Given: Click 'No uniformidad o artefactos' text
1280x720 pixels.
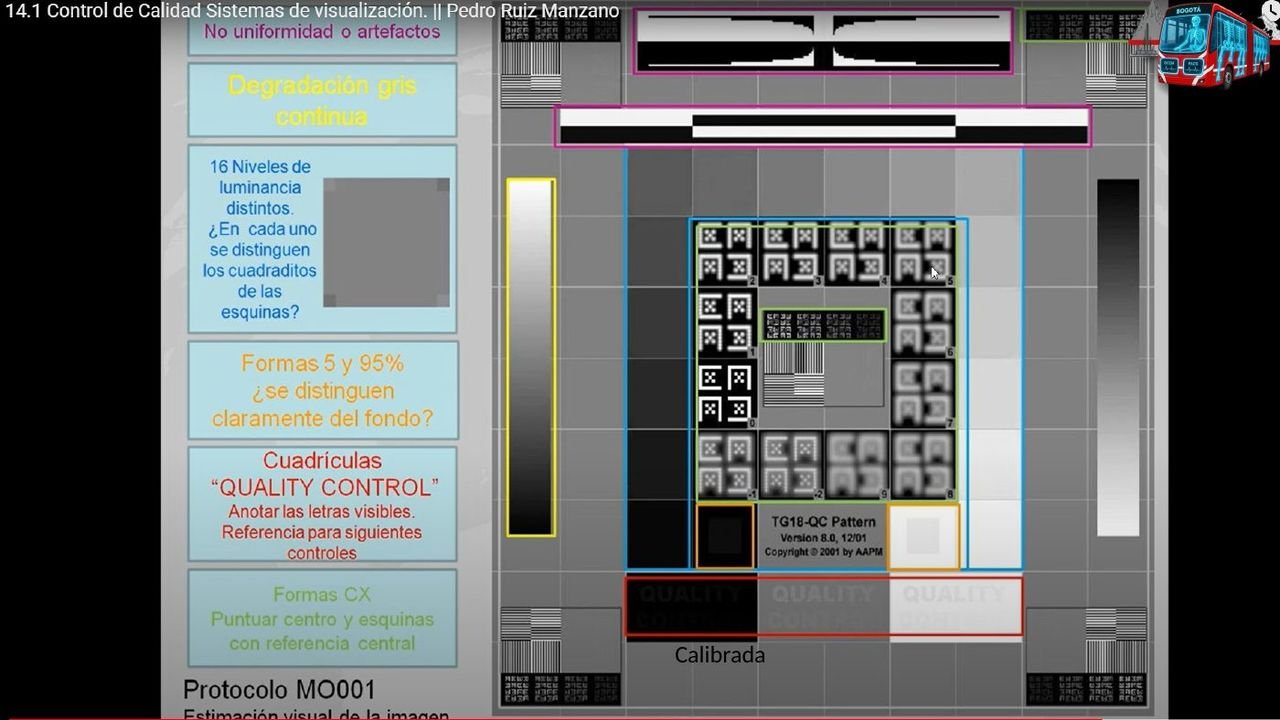Looking at the screenshot, I should click(322, 31).
